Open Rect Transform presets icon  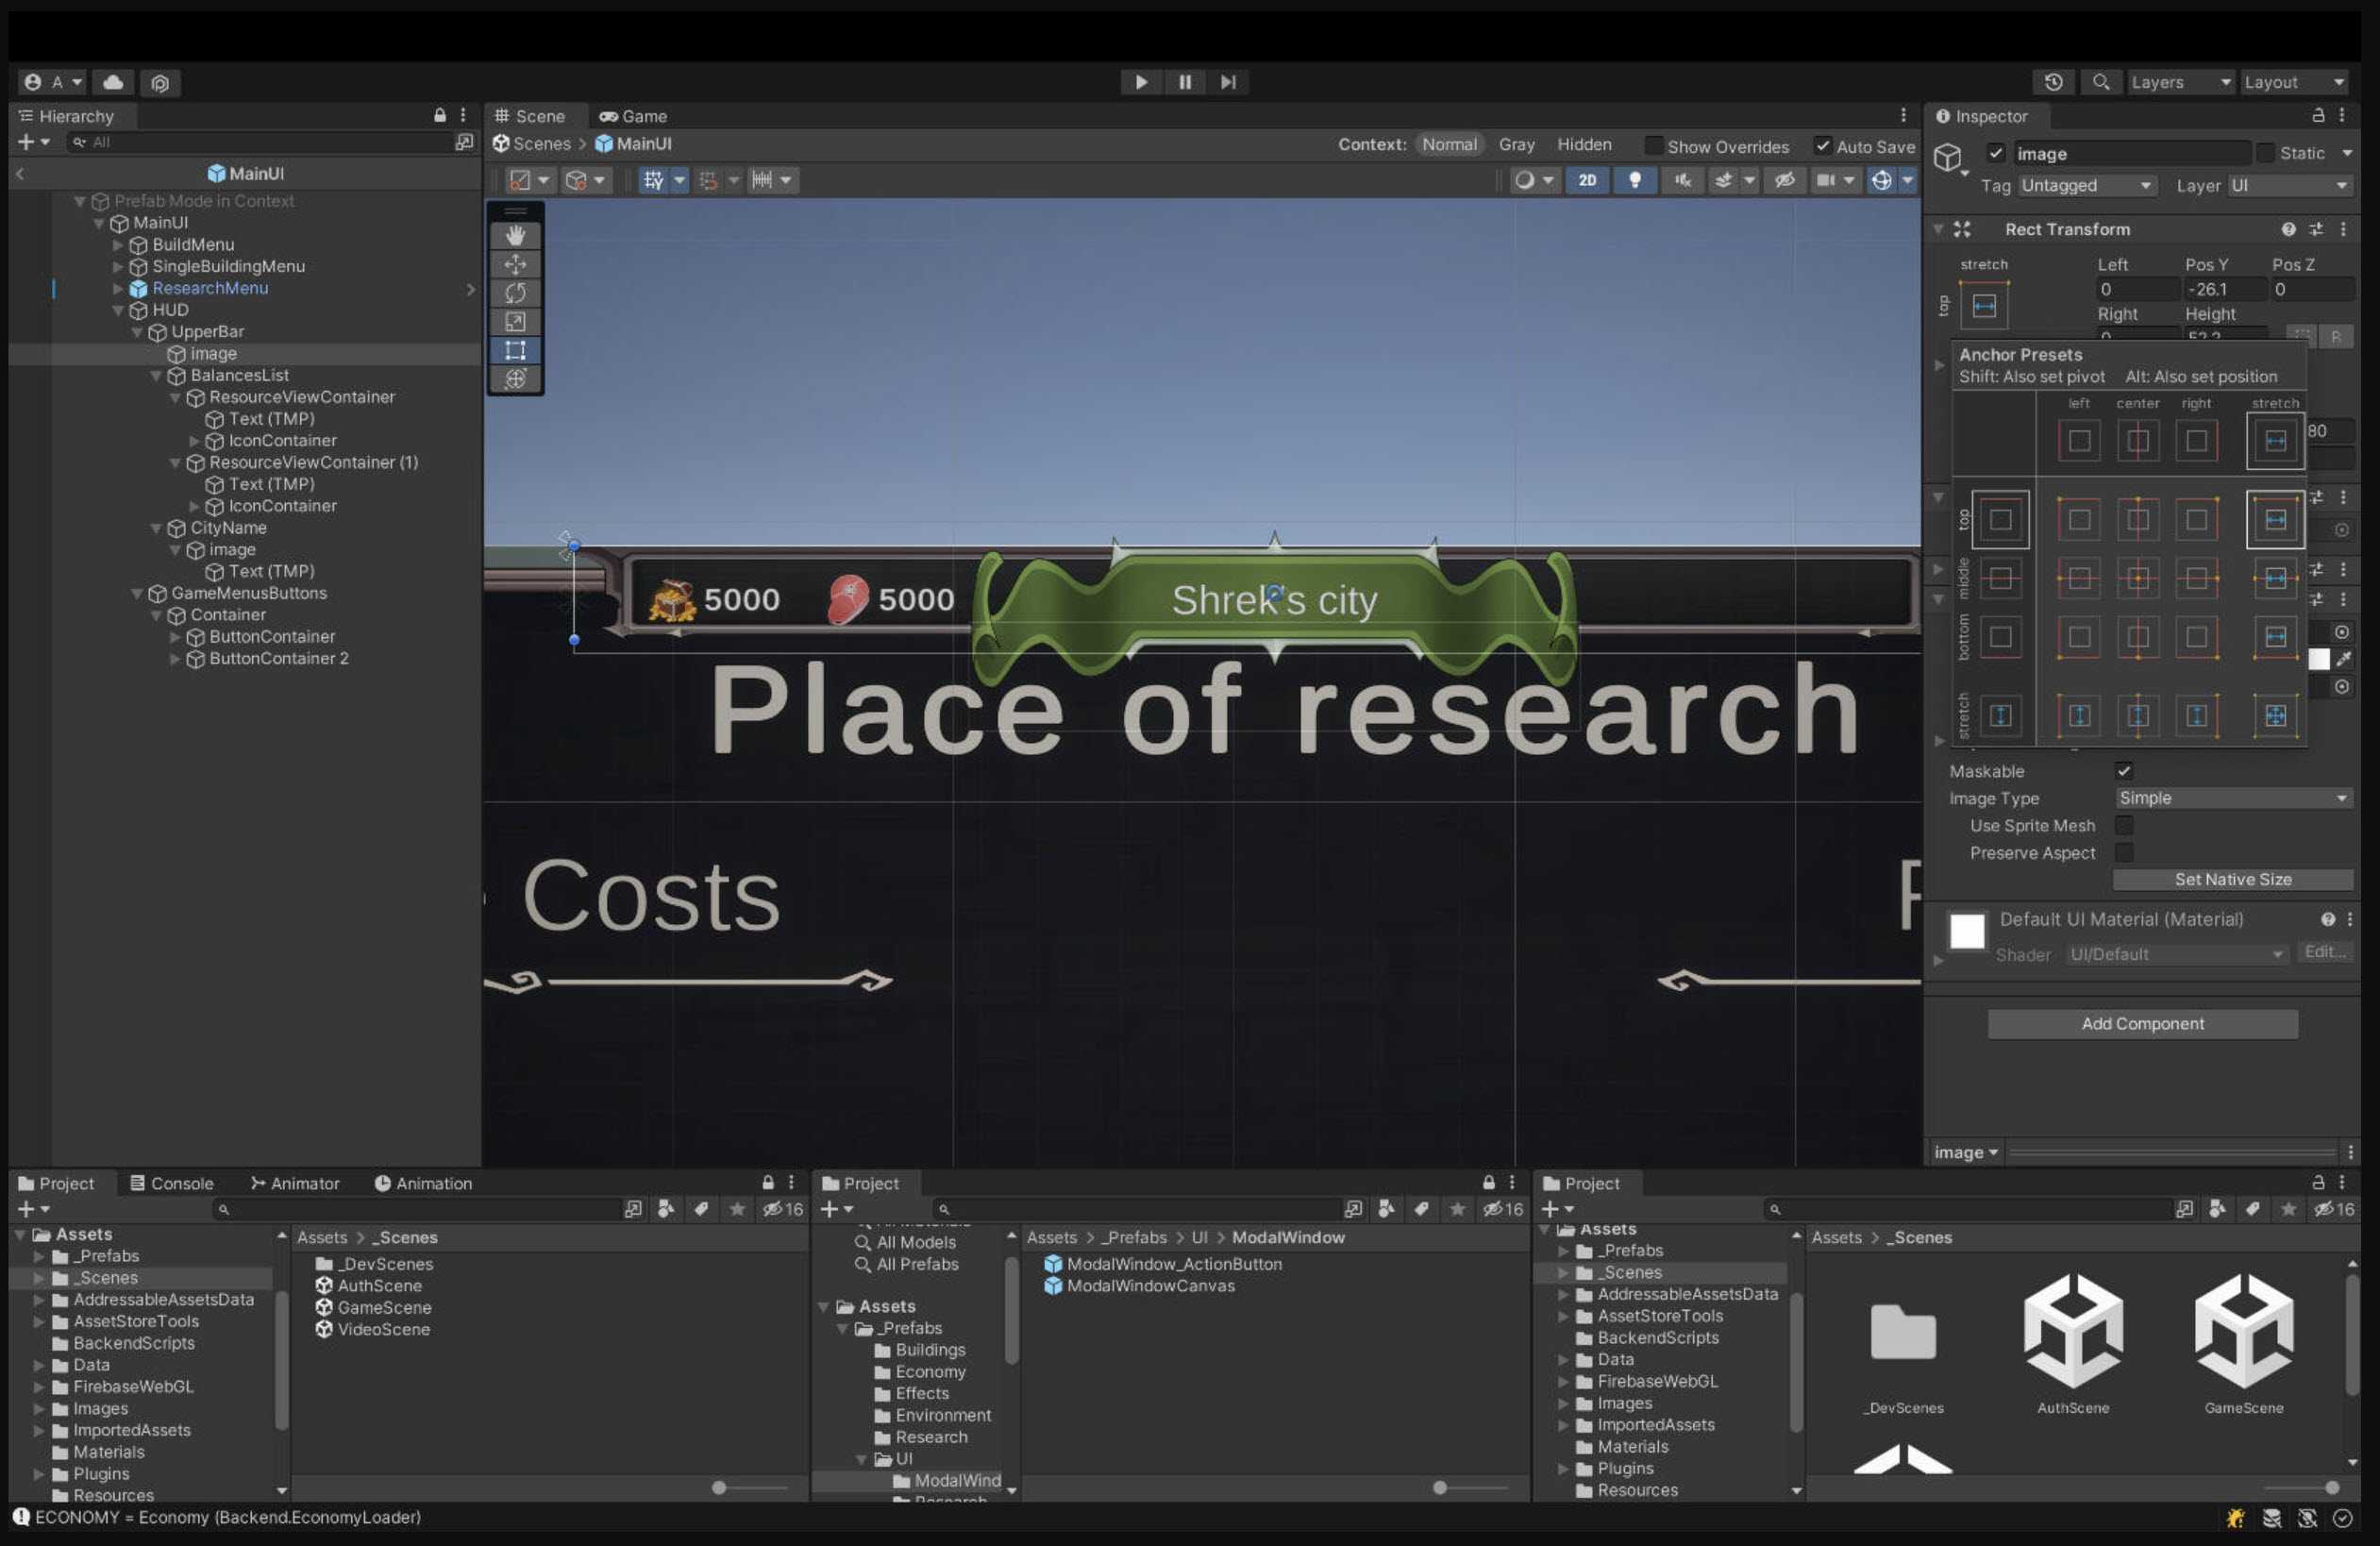(x=2316, y=230)
